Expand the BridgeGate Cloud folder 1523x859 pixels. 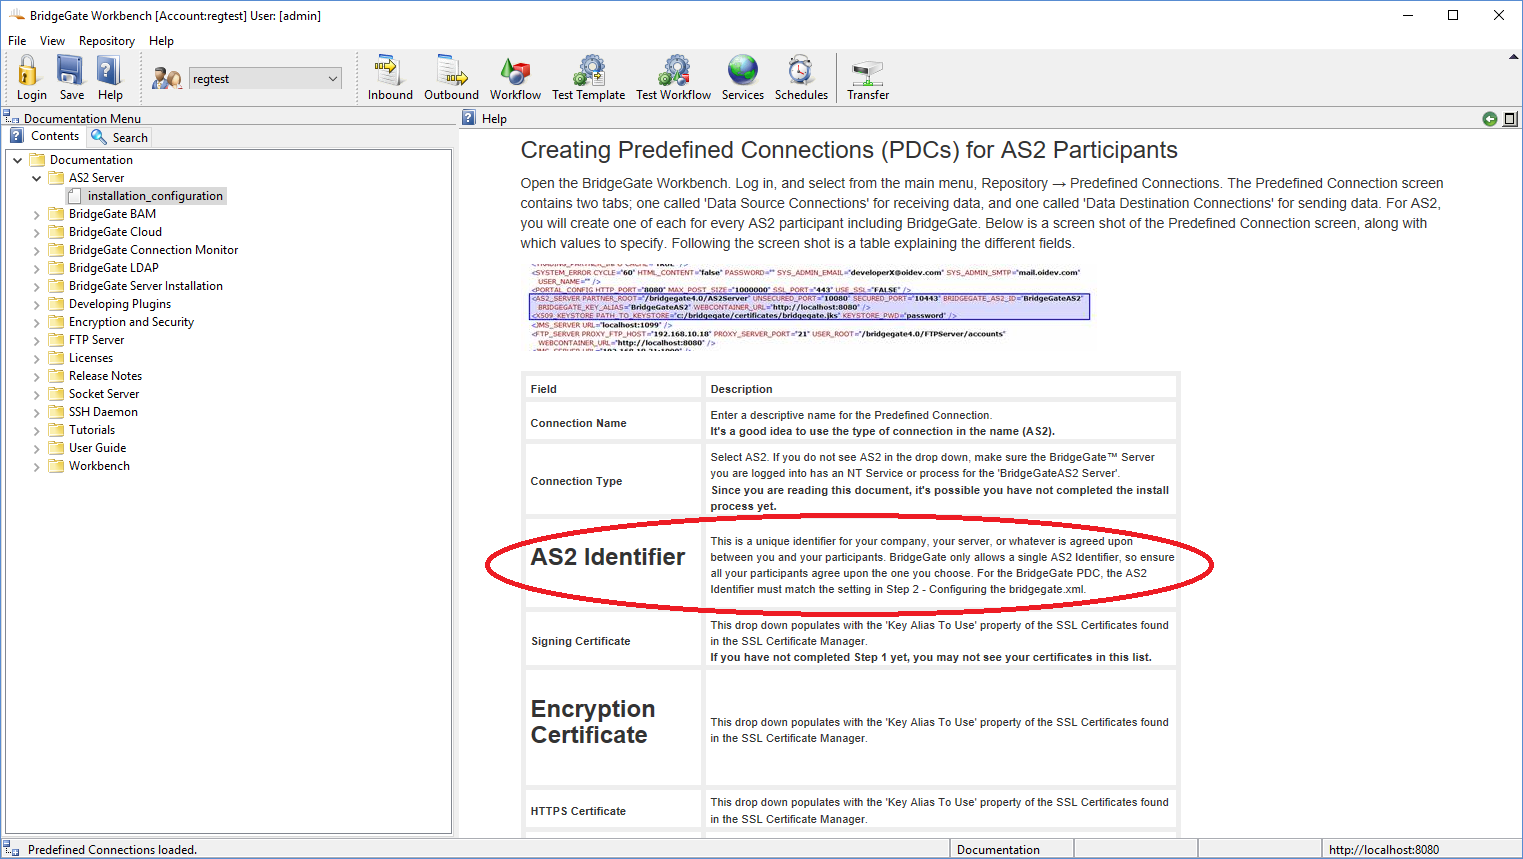(37, 232)
